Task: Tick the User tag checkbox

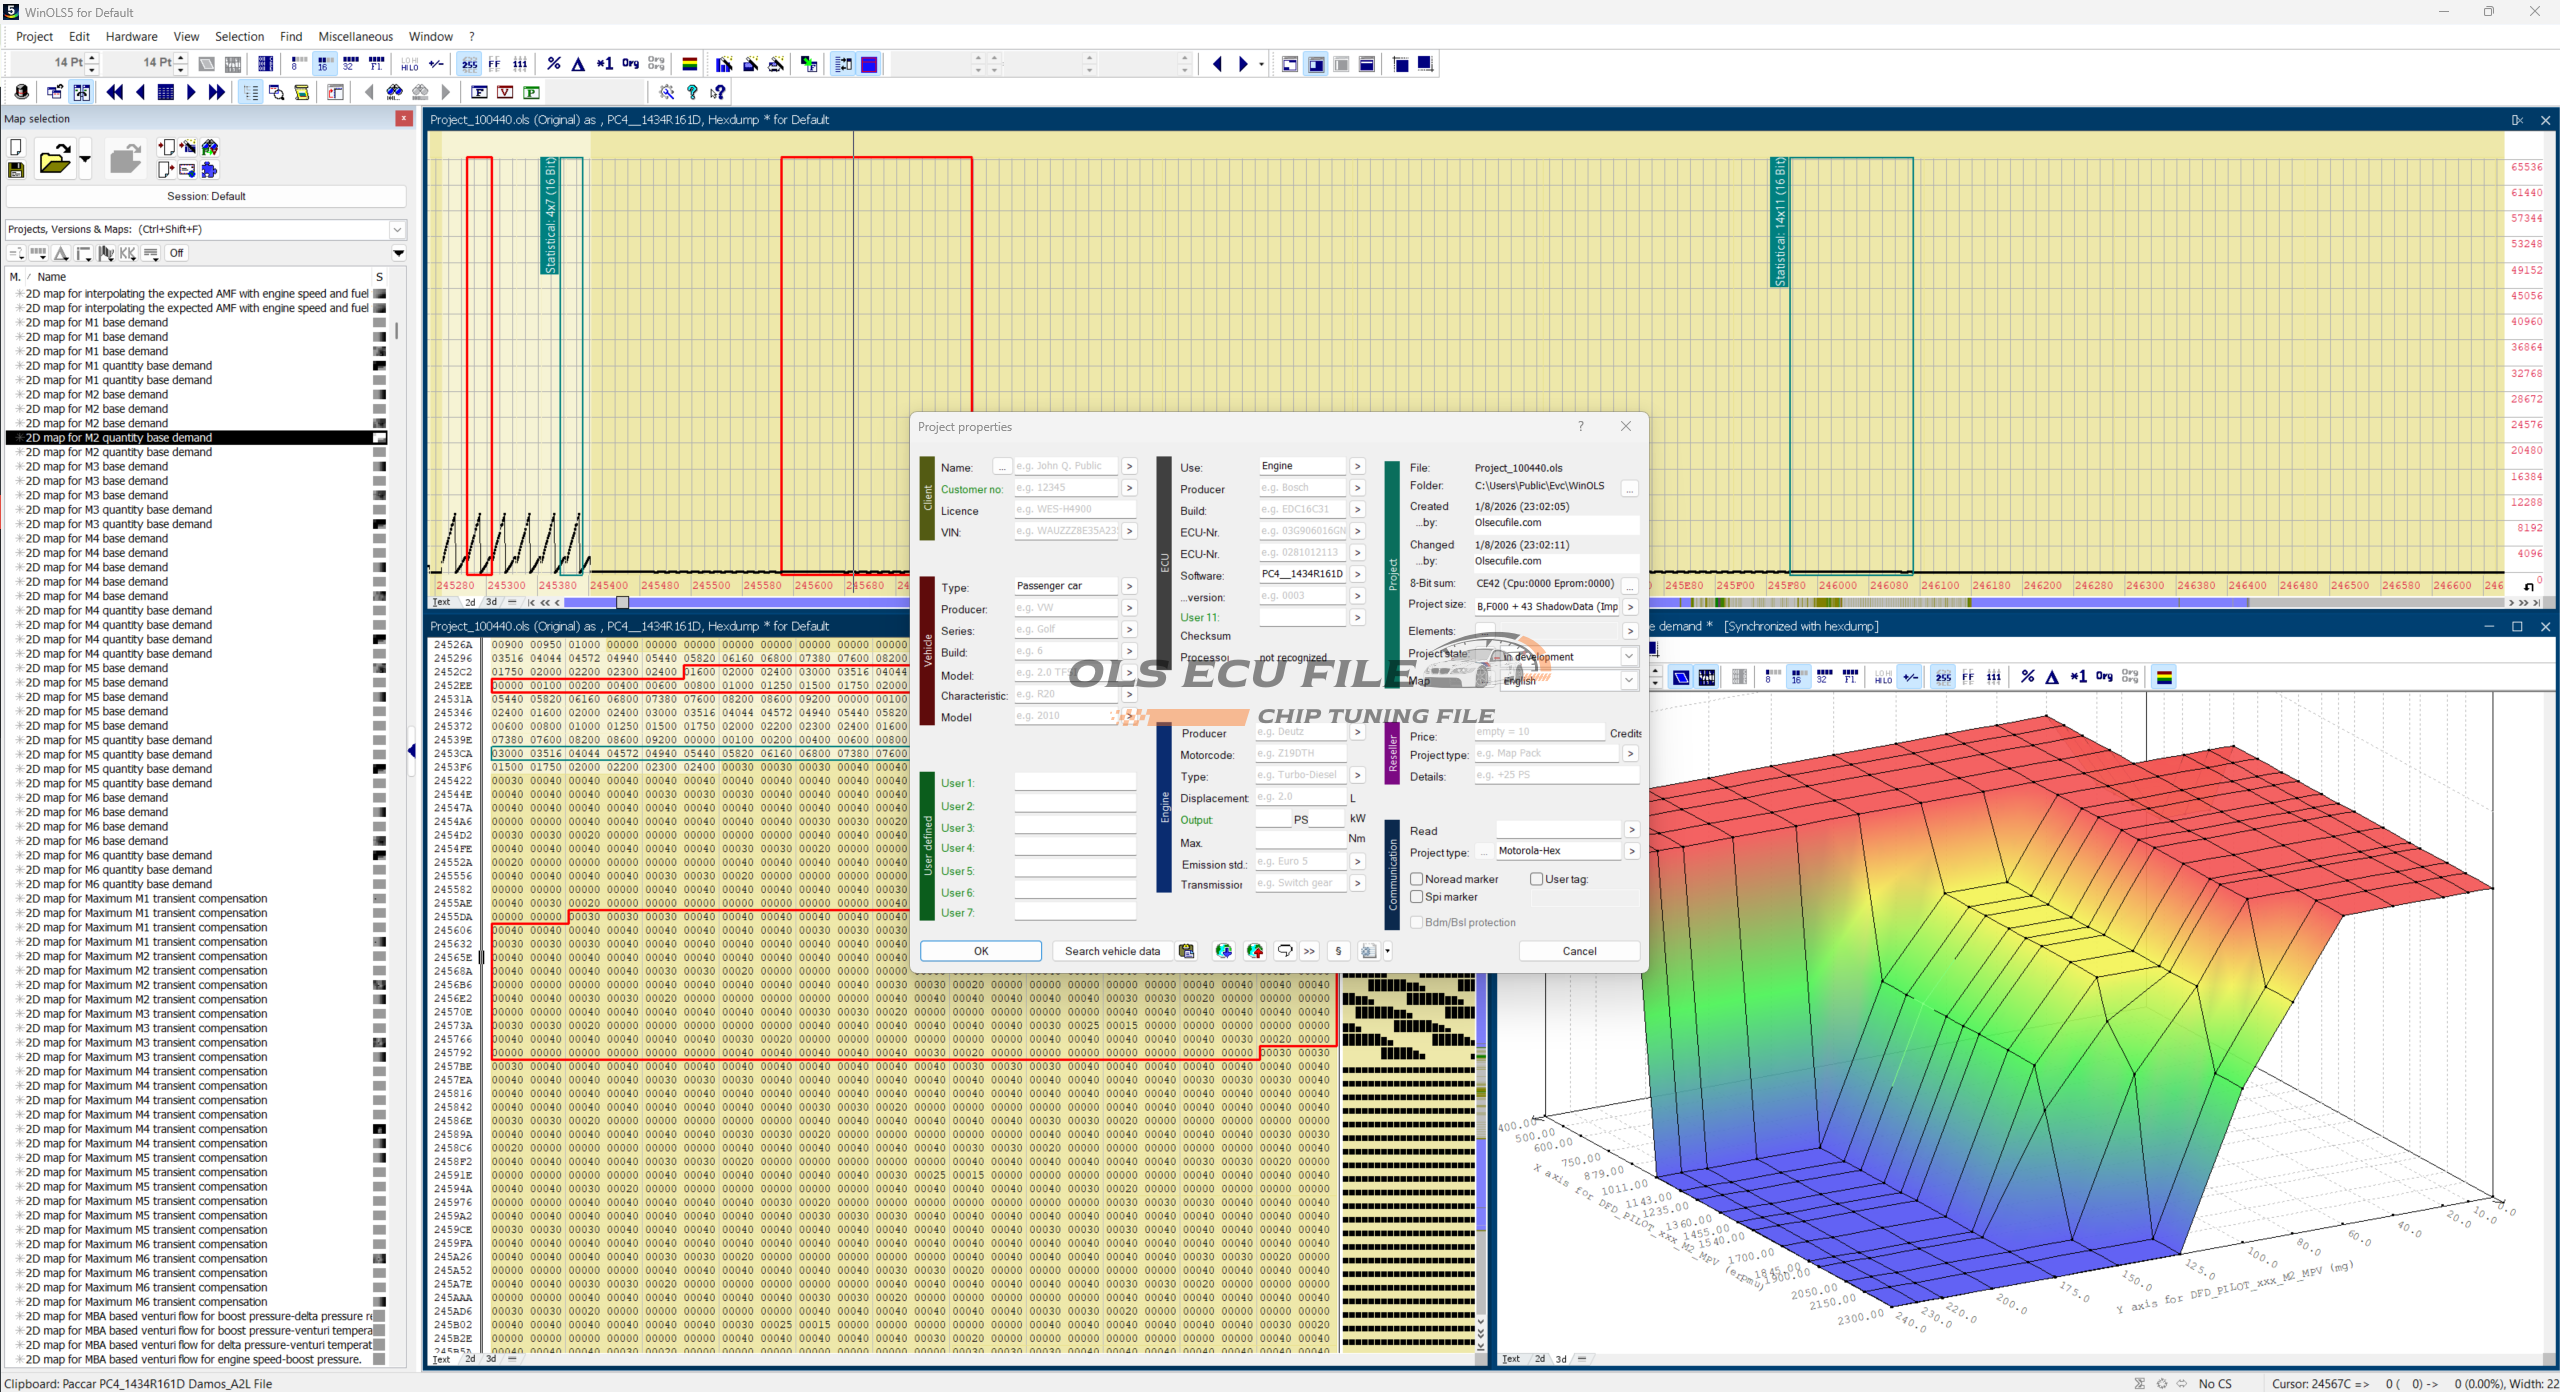Action: pos(1536,879)
